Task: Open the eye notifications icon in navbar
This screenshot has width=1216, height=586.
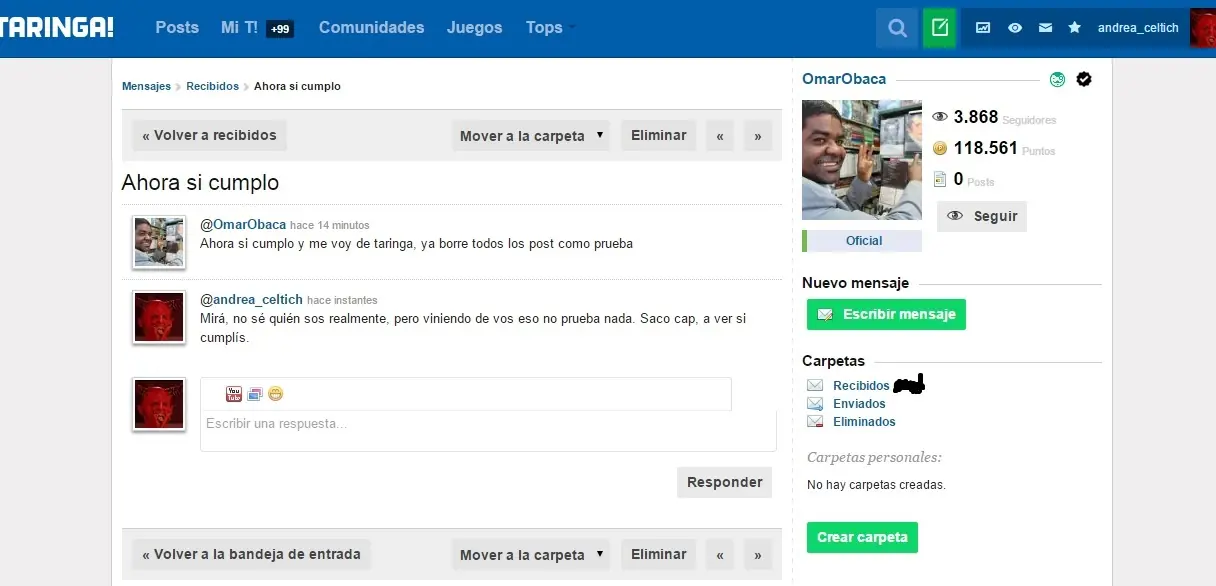Action: pyautogui.click(x=1015, y=28)
